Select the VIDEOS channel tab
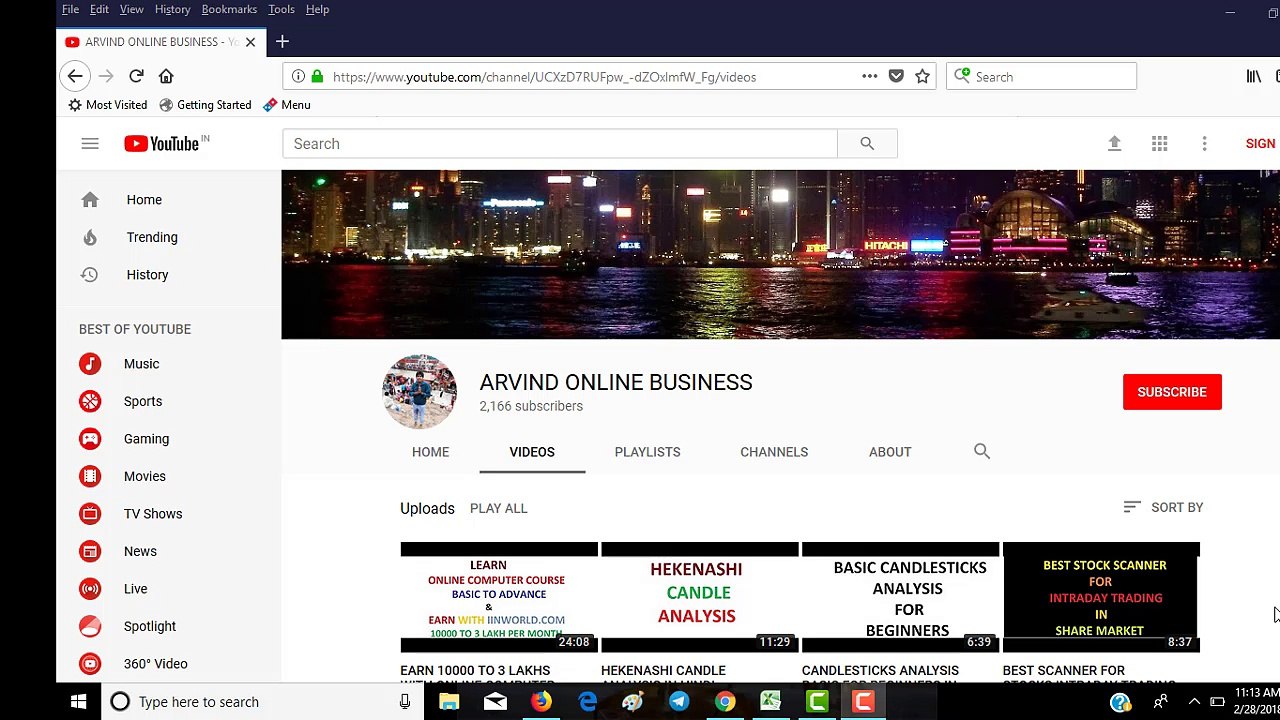The height and width of the screenshot is (720, 1280). 532,452
